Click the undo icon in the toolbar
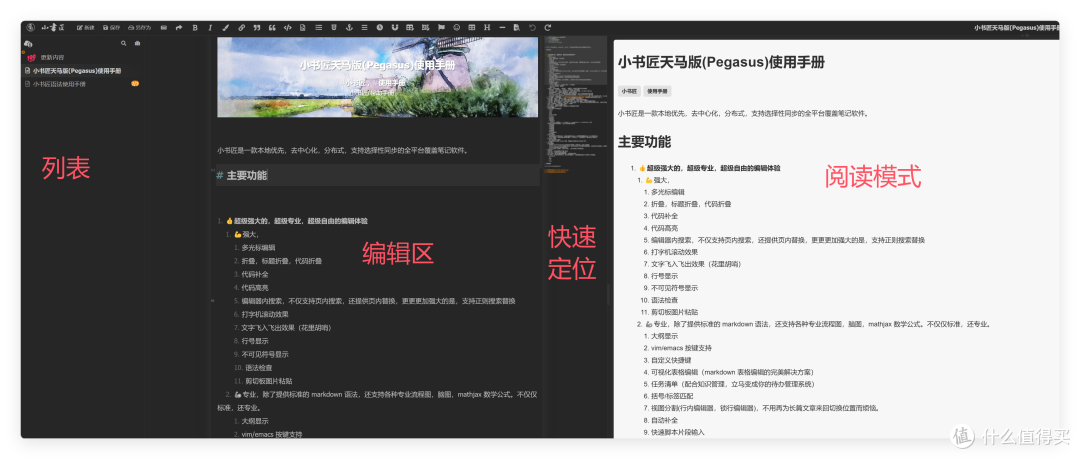Screen dimensions: 1080x459 532,28
